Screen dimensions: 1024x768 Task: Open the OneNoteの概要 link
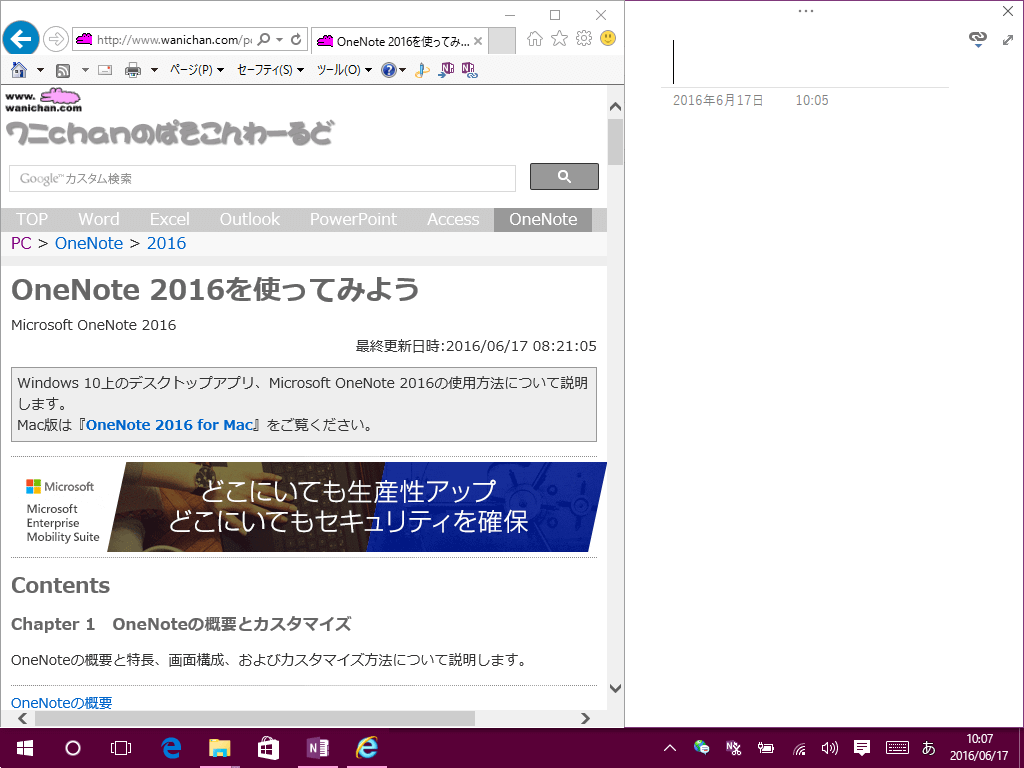pos(61,703)
